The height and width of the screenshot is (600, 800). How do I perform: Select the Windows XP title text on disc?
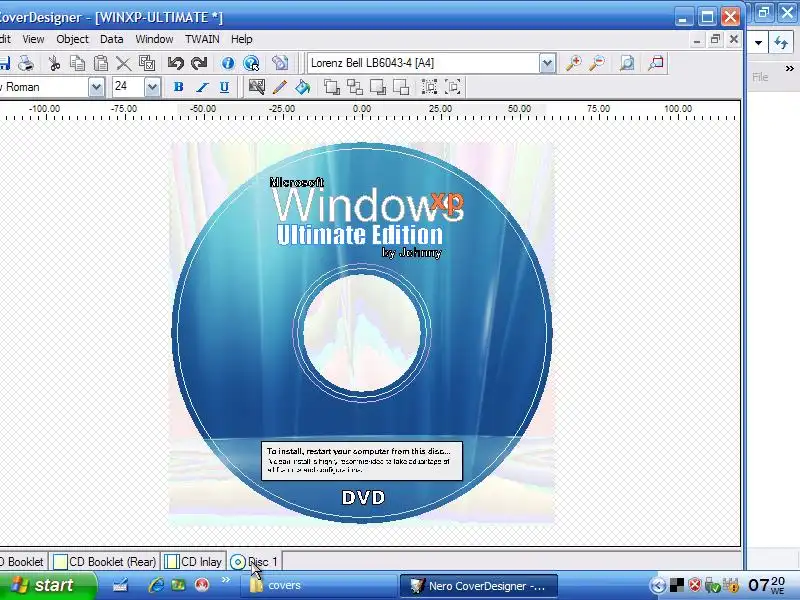[x=368, y=205]
